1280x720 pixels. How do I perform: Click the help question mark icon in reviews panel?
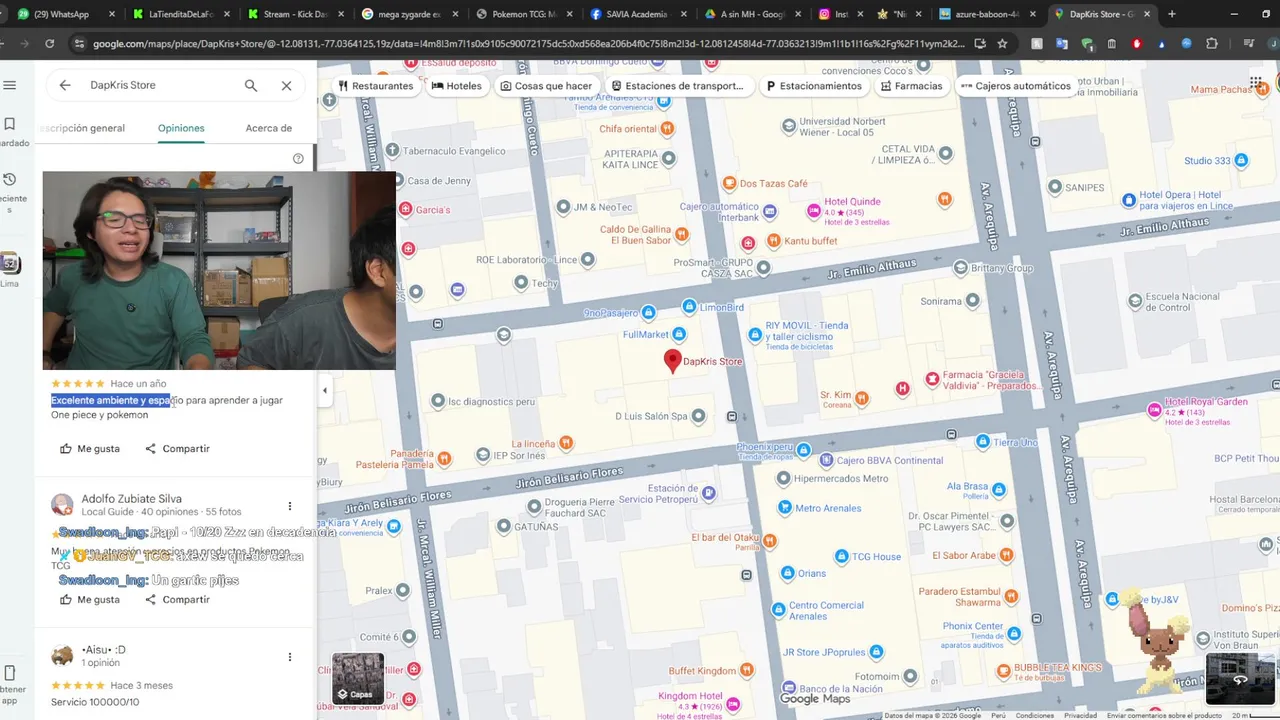pos(298,158)
